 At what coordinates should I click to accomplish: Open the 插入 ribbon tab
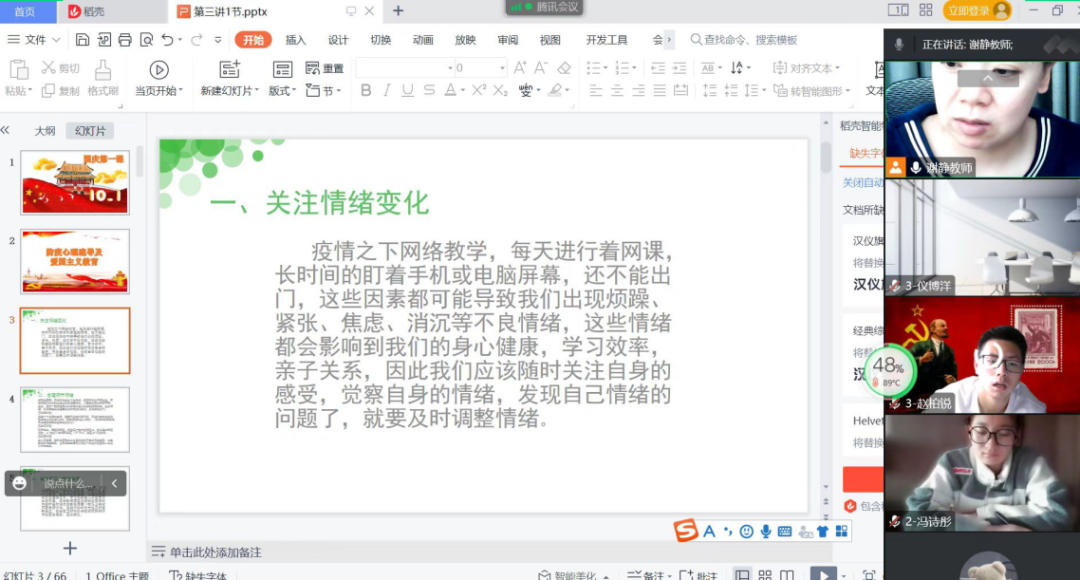[296, 40]
